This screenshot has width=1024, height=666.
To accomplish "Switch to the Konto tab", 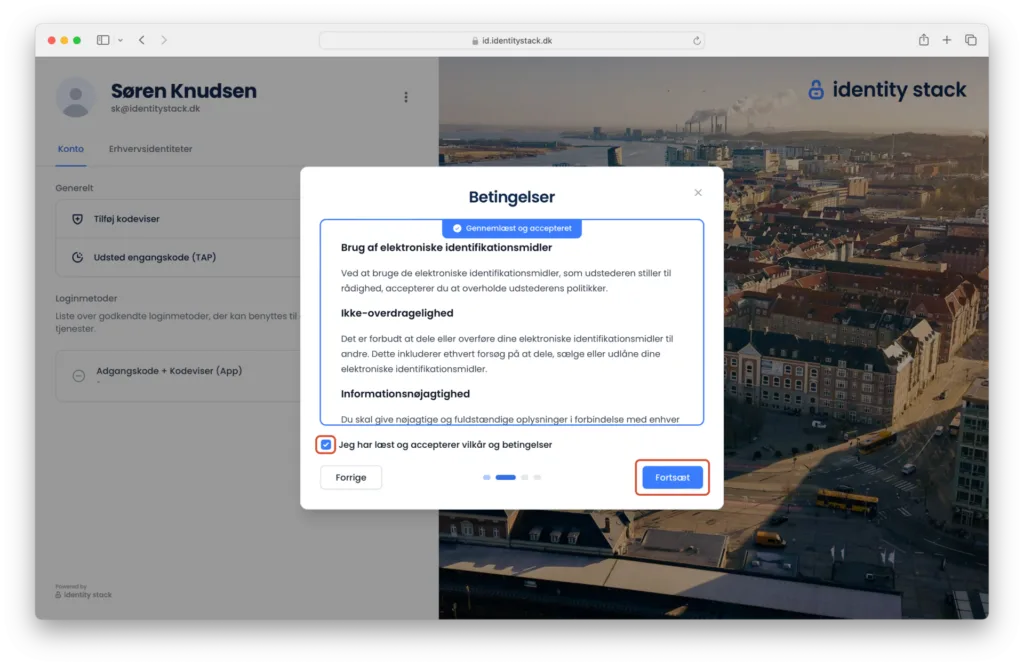I will point(71,149).
